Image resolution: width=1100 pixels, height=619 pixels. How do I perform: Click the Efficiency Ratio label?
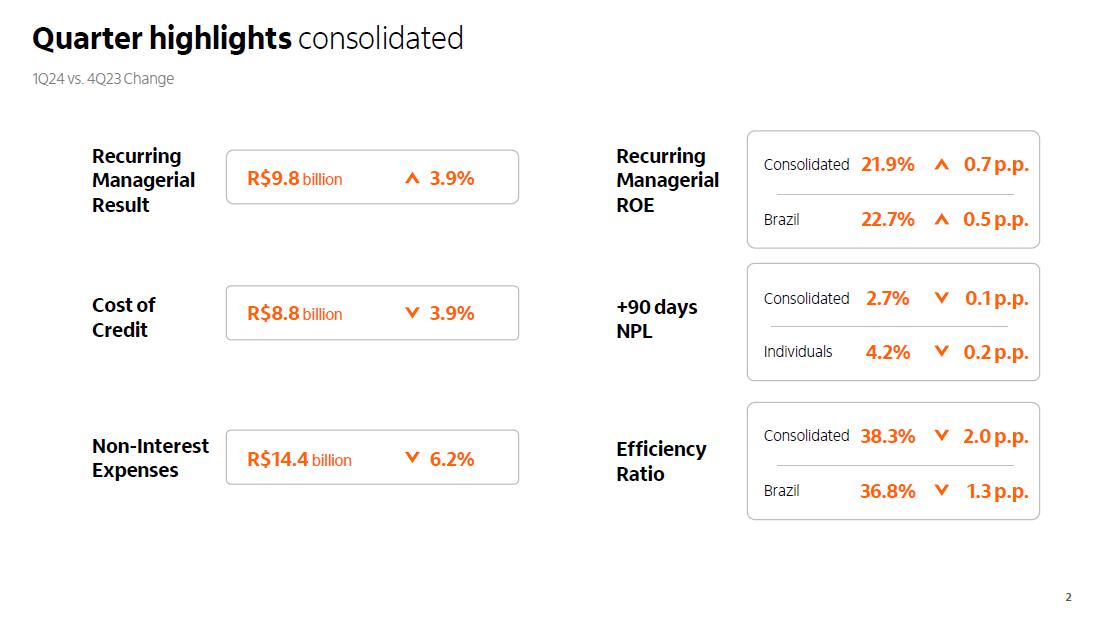point(660,461)
